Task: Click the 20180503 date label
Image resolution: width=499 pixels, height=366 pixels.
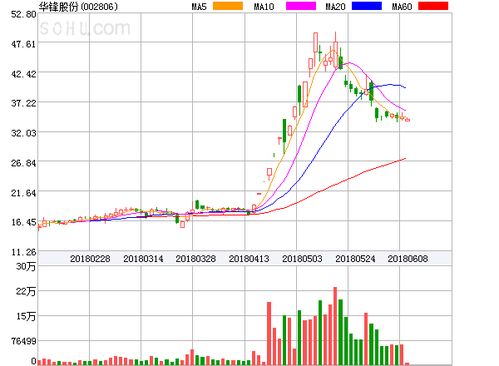Action: (302, 259)
